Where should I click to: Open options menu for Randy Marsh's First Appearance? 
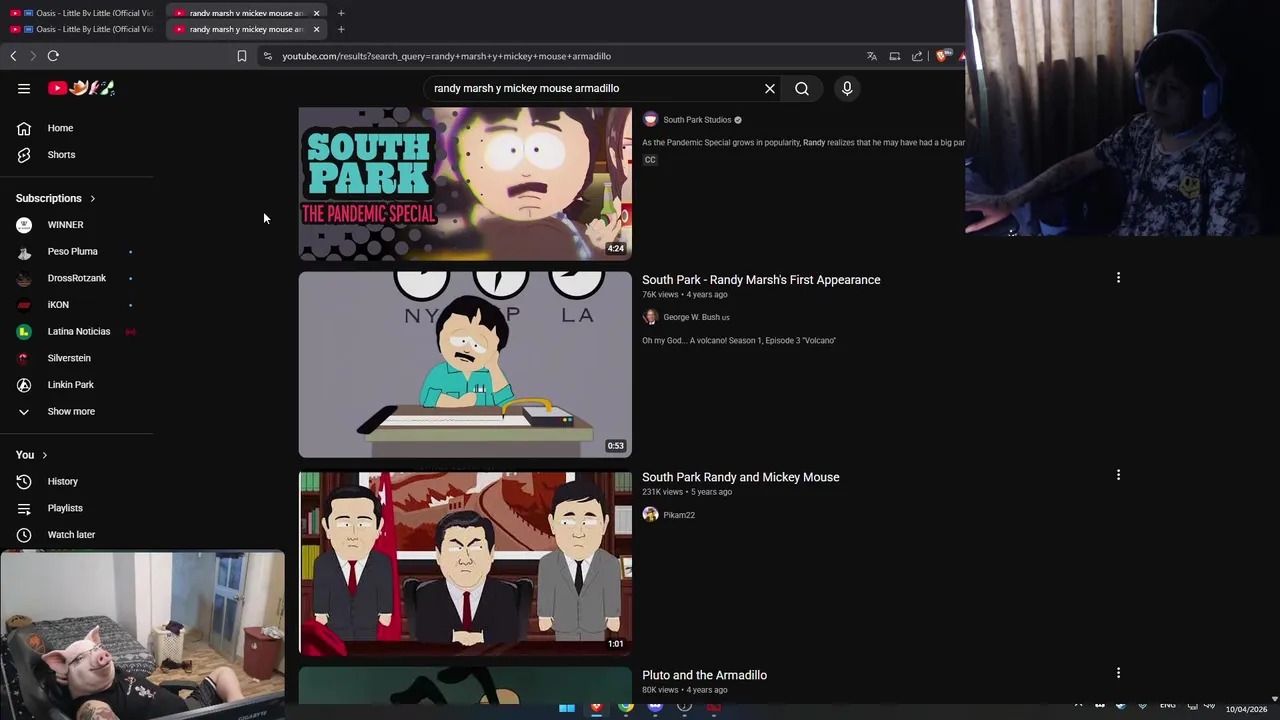click(1118, 278)
